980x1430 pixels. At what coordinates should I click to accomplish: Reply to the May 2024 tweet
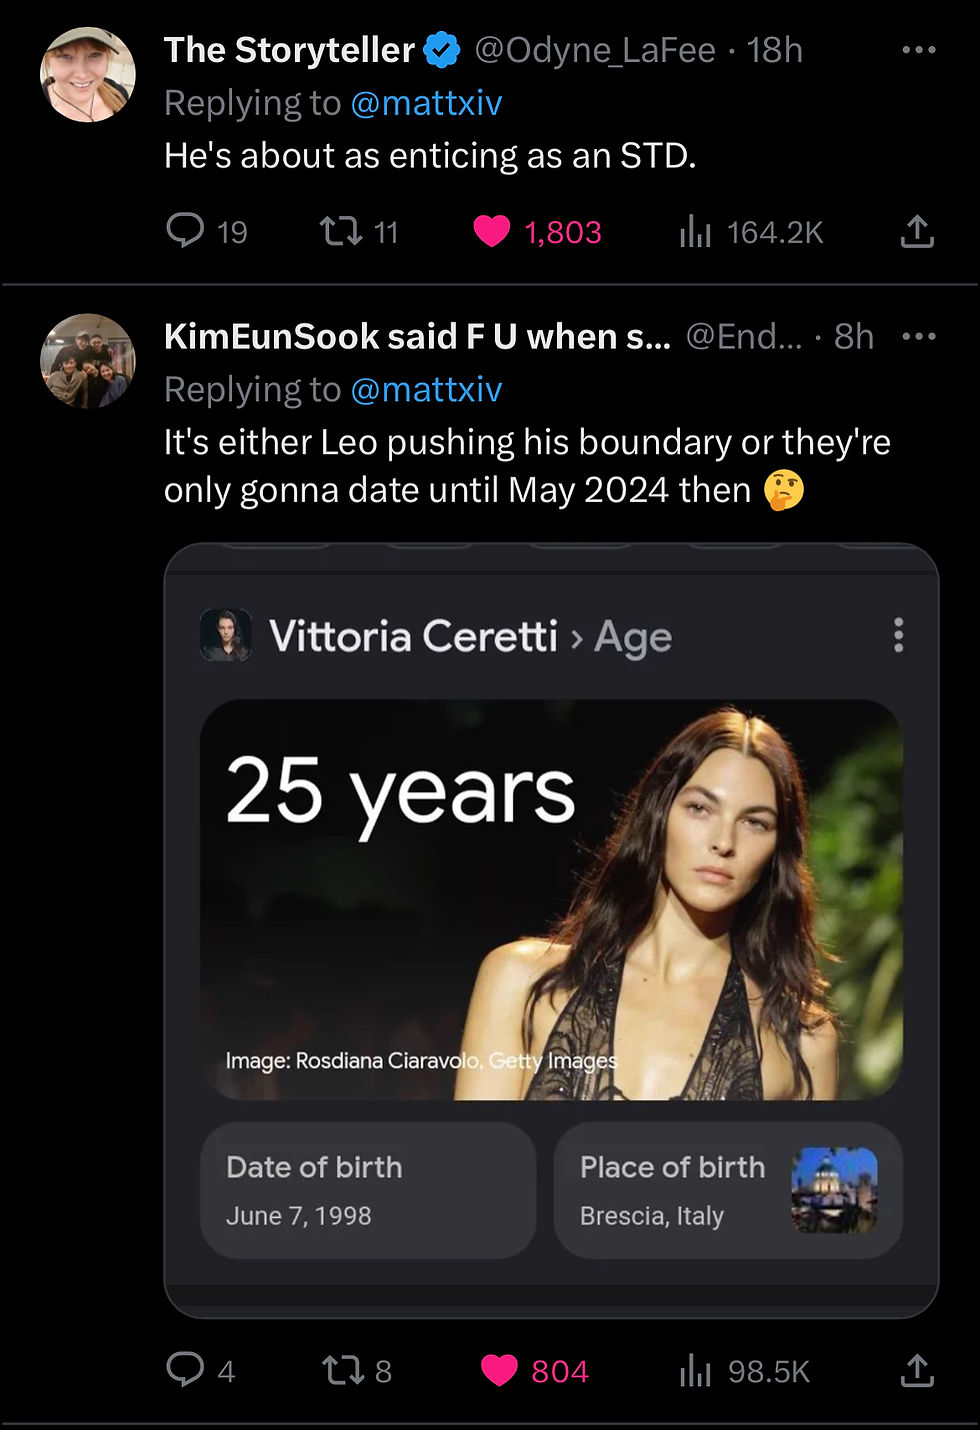click(x=186, y=1370)
